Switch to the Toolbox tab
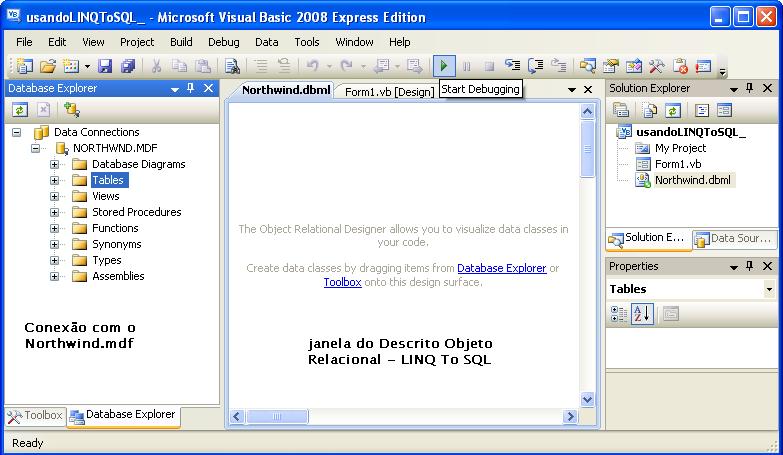This screenshot has height=455, width=783. [x=36, y=416]
